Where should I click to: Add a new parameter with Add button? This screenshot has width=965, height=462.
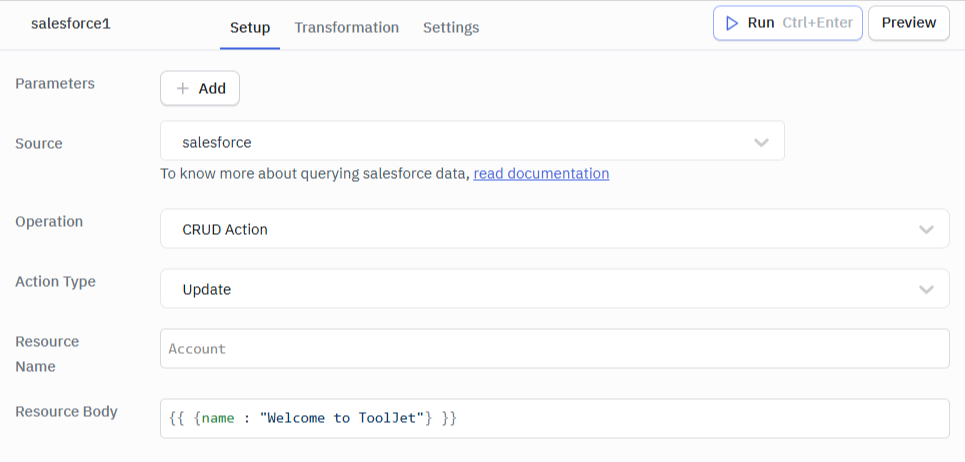click(x=200, y=88)
